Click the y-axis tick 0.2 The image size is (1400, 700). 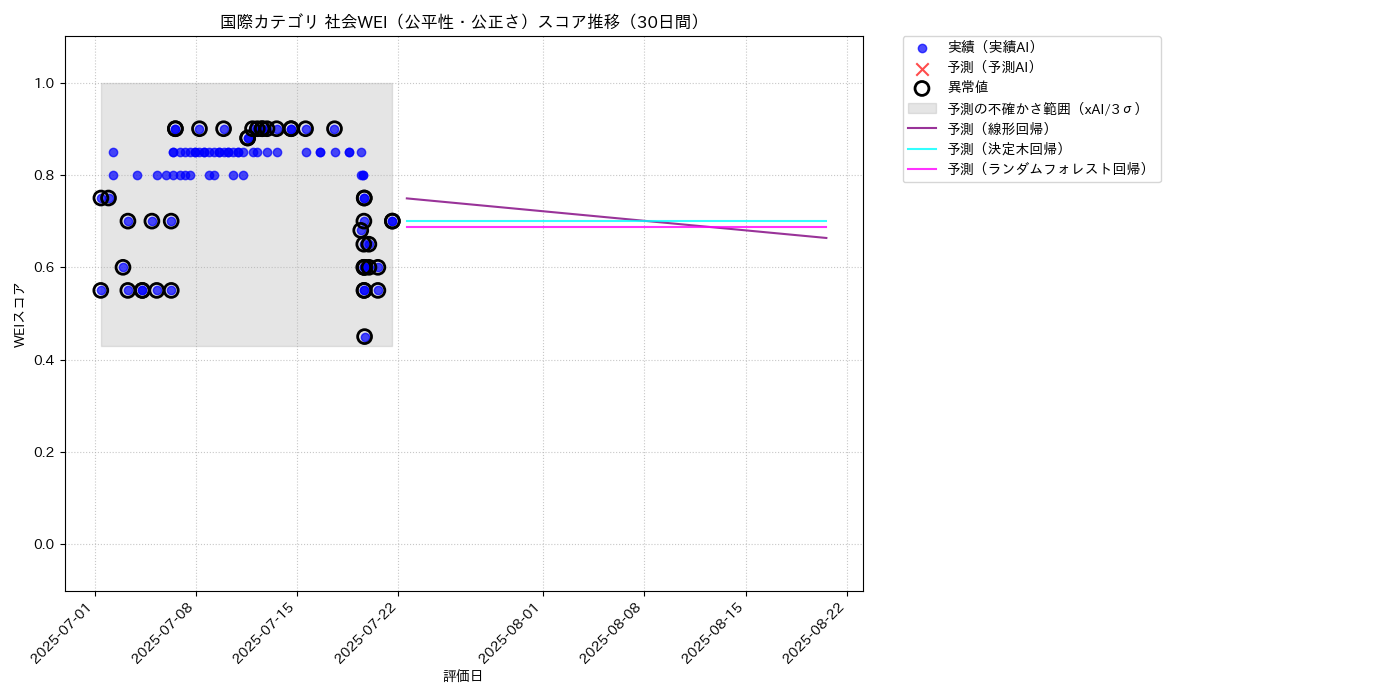coord(46,452)
